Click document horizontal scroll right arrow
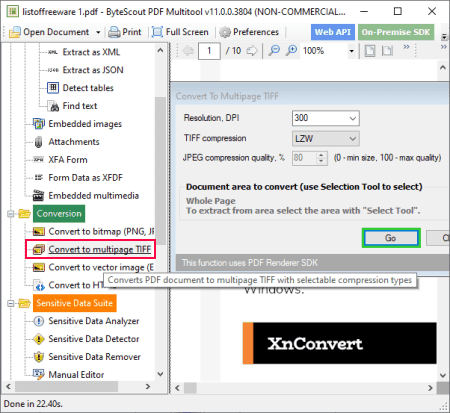 (430, 388)
